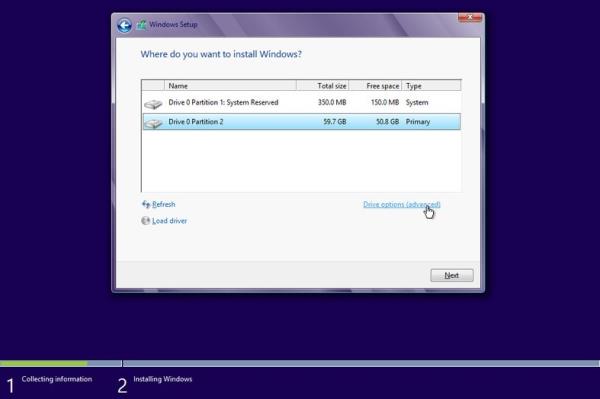The height and width of the screenshot is (399, 600).
Task: Sort by the Type column header
Action: [x=432, y=86]
